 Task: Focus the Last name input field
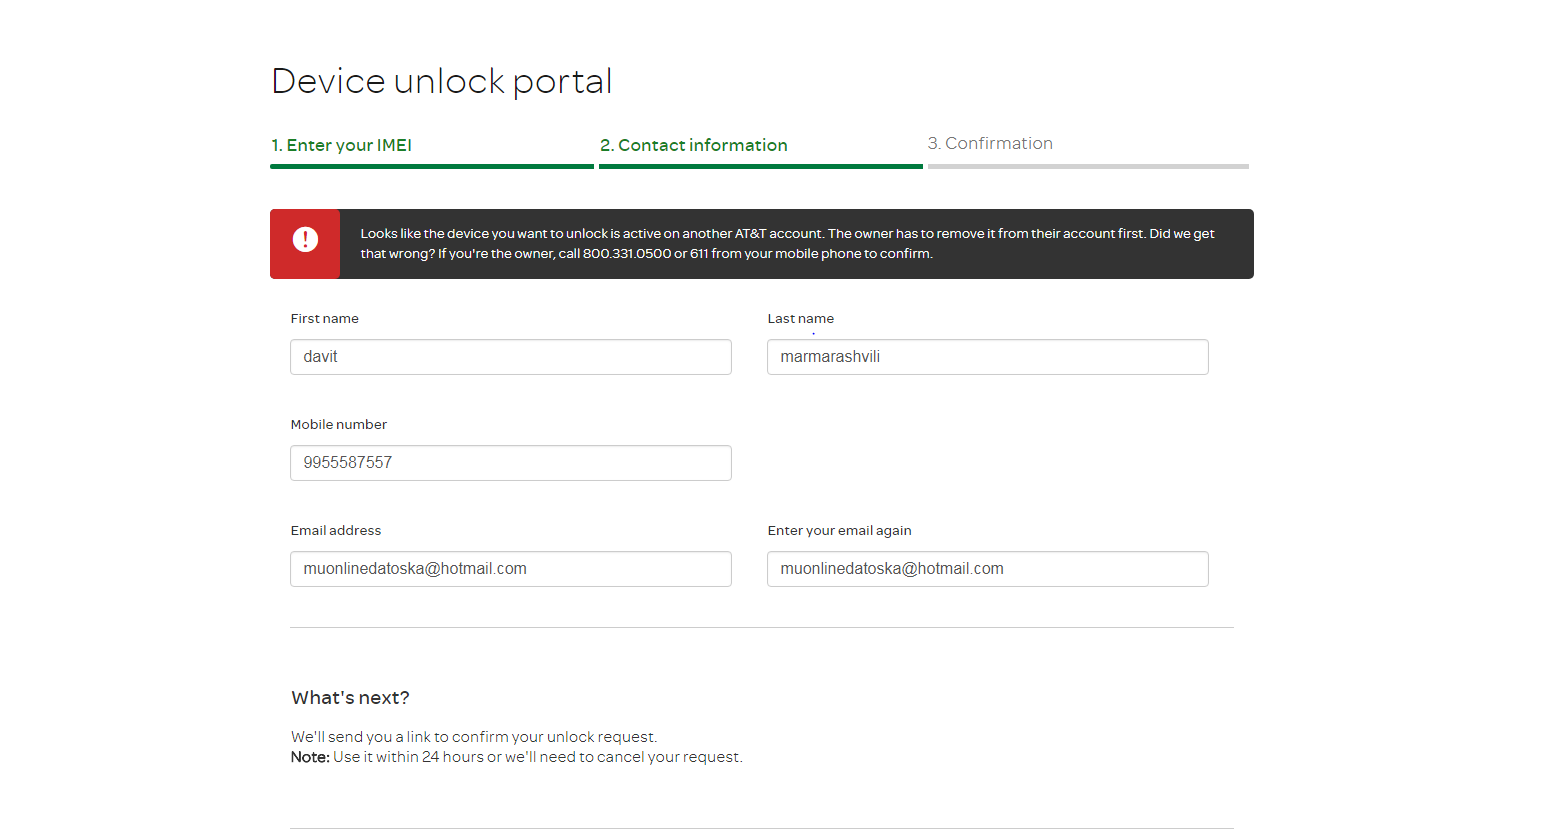(x=987, y=357)
